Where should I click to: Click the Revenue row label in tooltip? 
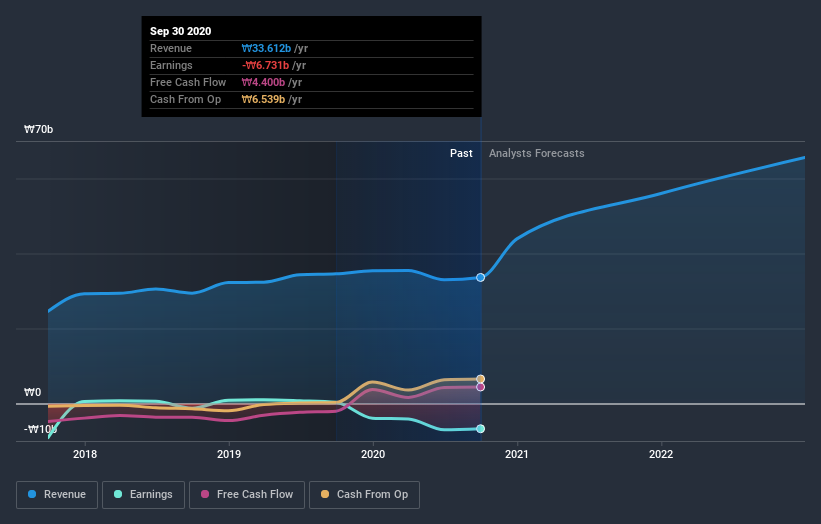pos(171,48)
